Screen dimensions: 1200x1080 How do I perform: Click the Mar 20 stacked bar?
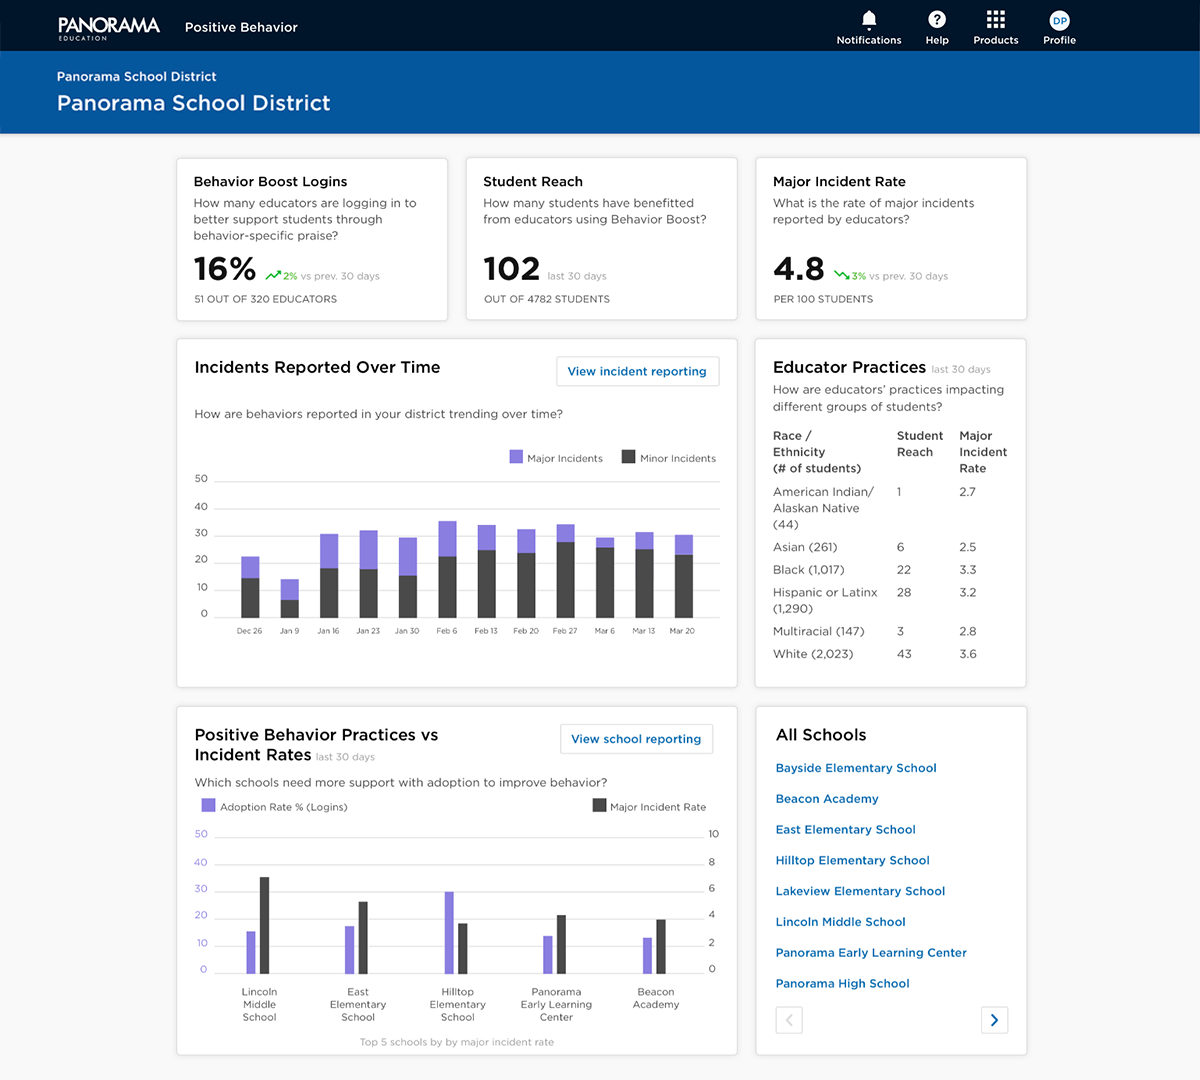click(684, 576)
